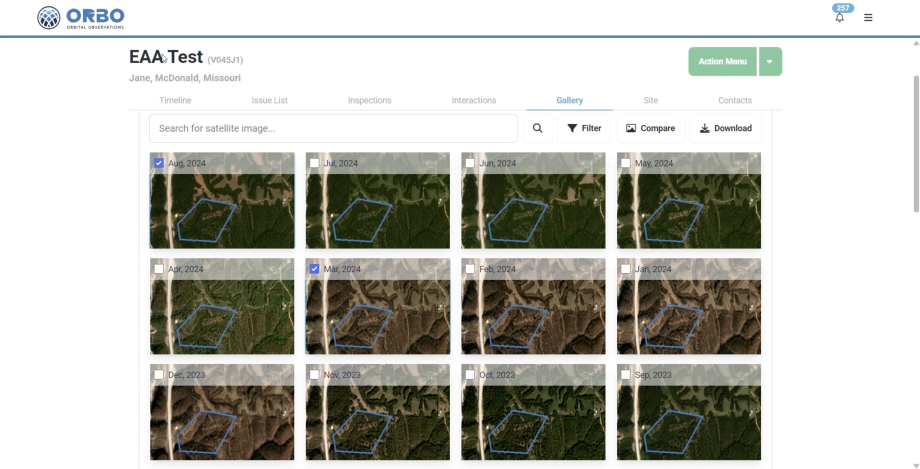Viewport: 920px width, 469px height.
Task: Click the Action Menu button
Action: [722, 62]
